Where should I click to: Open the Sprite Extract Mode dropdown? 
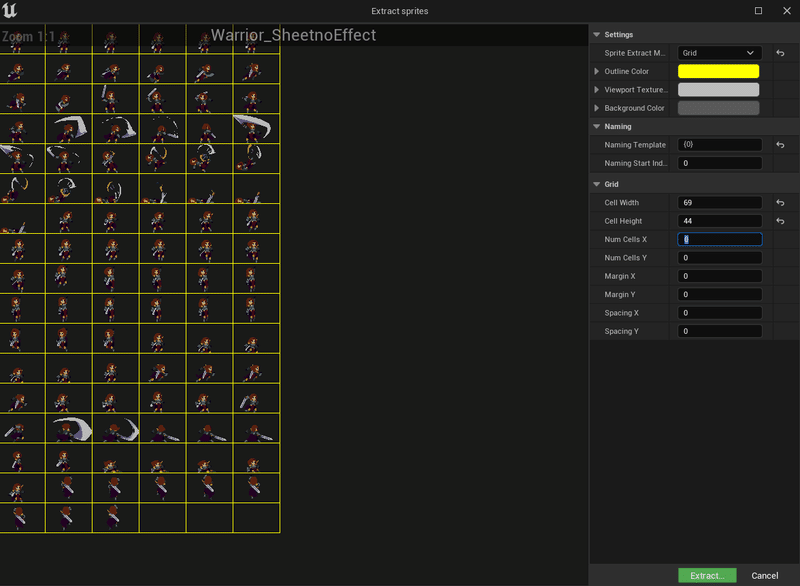click(718, 51)
